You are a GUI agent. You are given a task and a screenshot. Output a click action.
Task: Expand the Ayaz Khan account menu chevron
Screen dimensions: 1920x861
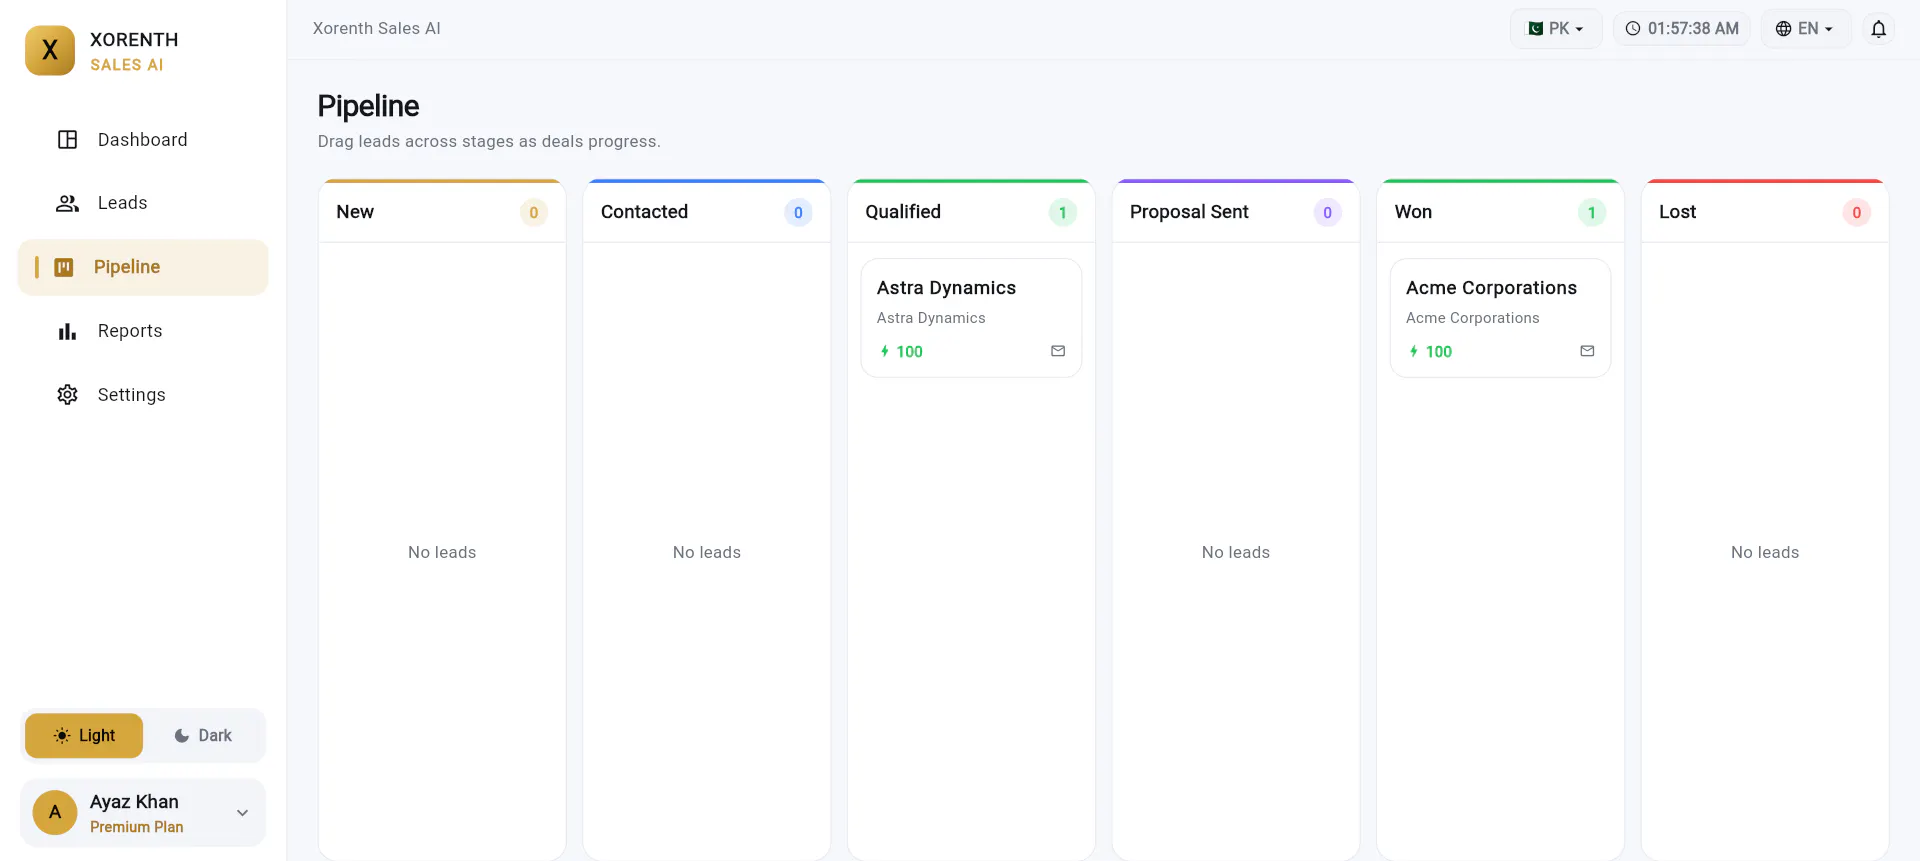coord(242,813)
